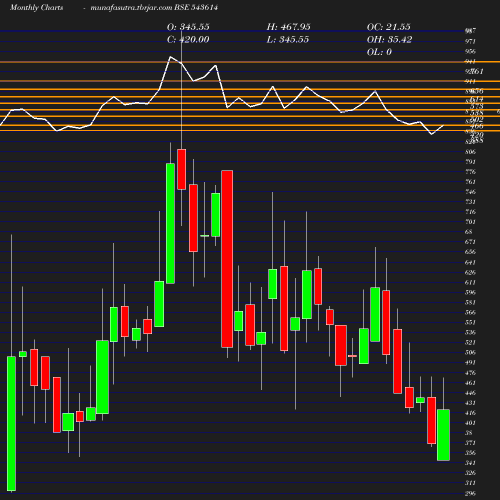Image resolution: width=500 pixels, height=500 pixels.
Task: Click the "Monthly Charts" title text
Action: pos(37,7)
